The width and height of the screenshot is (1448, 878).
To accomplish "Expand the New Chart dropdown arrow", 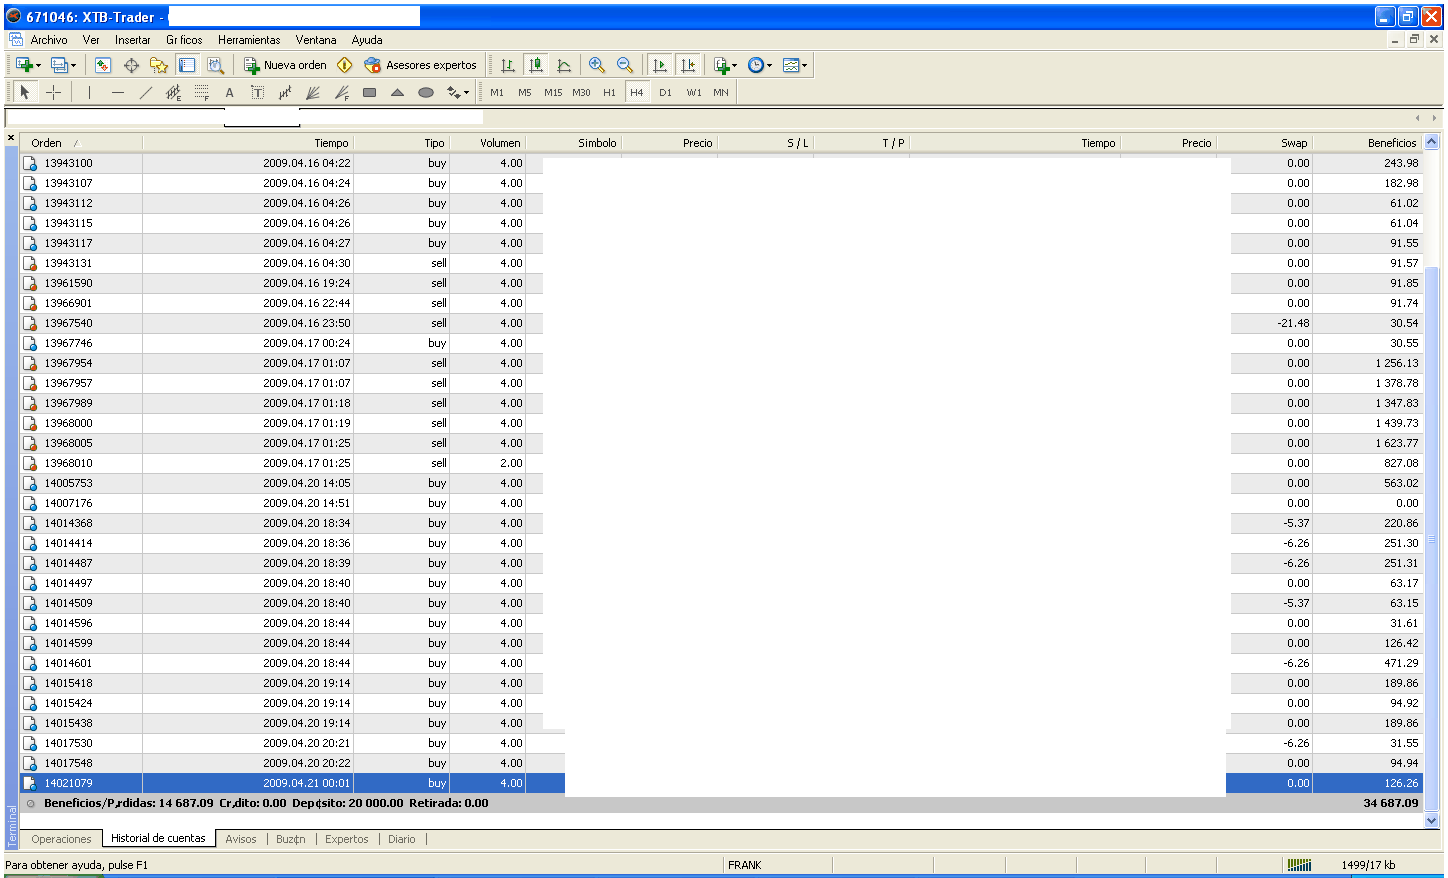I will tap(39, 66).
